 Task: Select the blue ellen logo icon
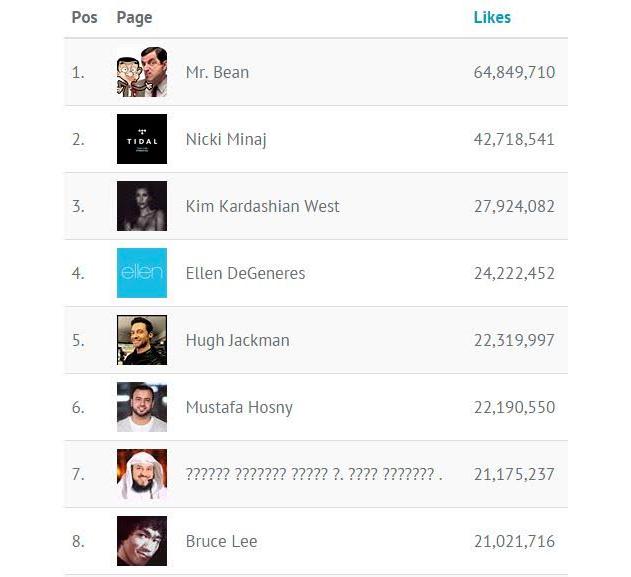[x=141, y=273]
